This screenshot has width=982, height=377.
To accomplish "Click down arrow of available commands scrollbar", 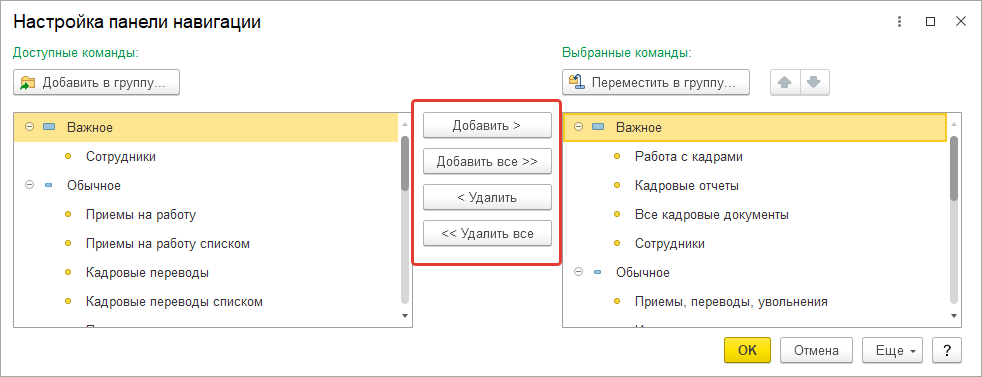I will click(405, 316).
